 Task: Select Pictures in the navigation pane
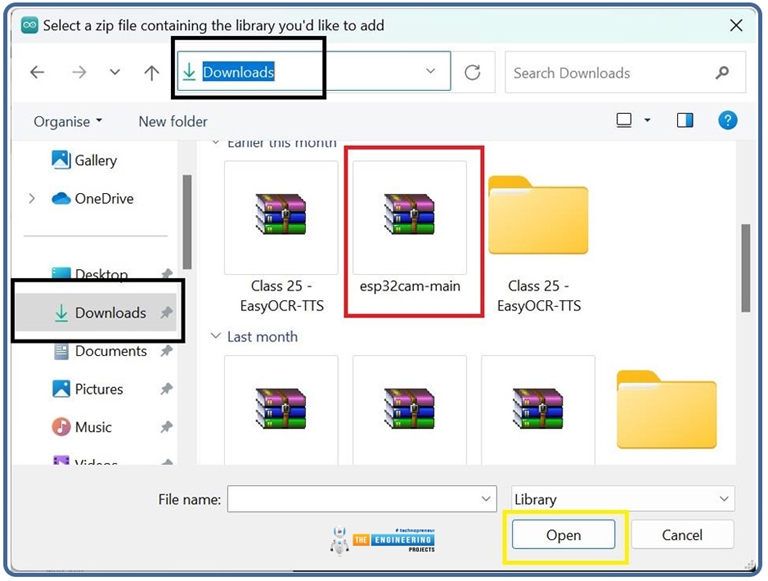(x=99, y=389)
